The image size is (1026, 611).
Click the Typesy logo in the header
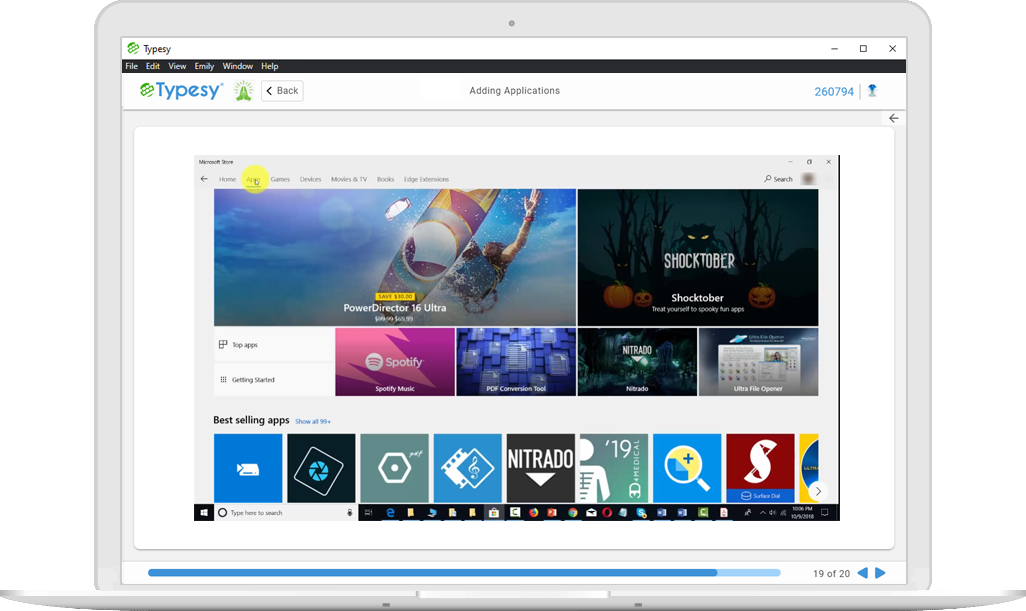tap(181, 90)
